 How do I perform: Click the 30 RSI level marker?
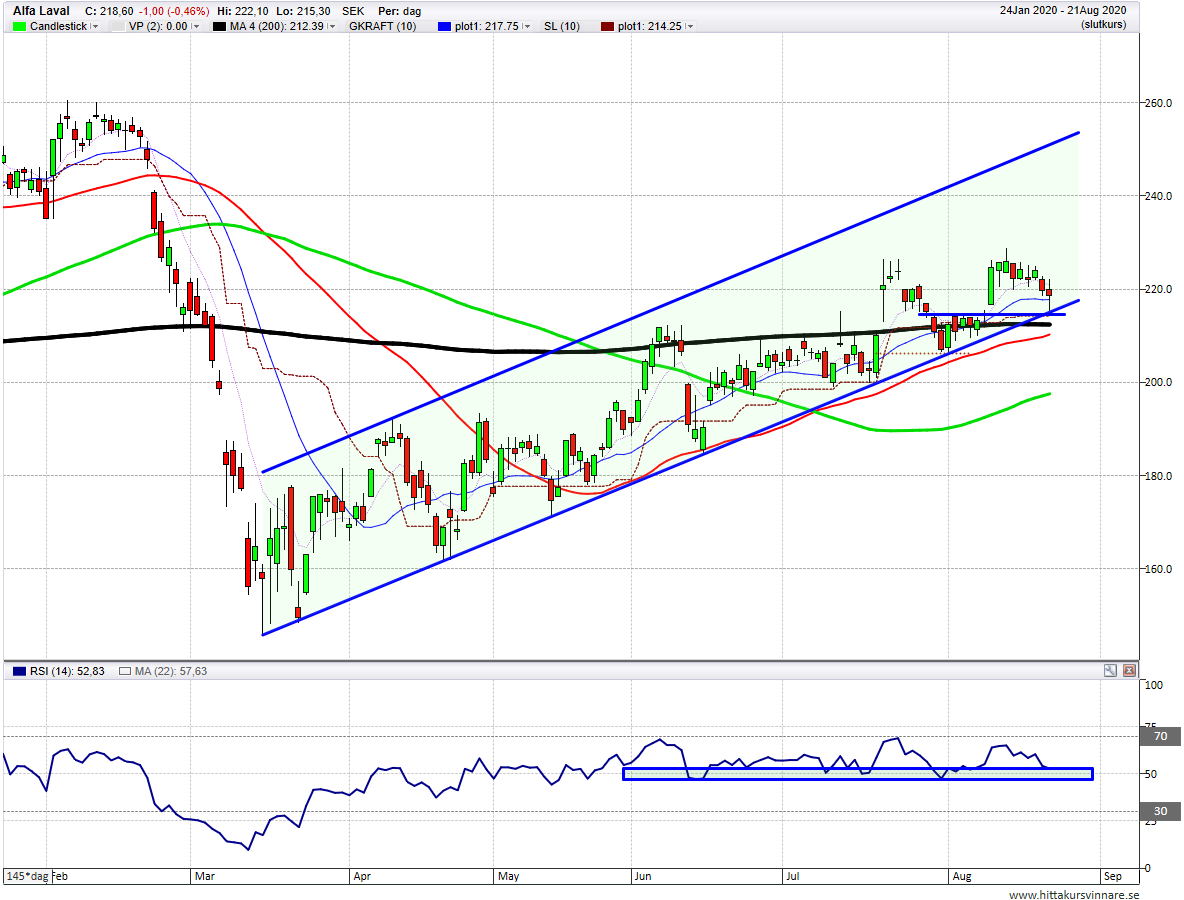click(x=1161, y=812)
